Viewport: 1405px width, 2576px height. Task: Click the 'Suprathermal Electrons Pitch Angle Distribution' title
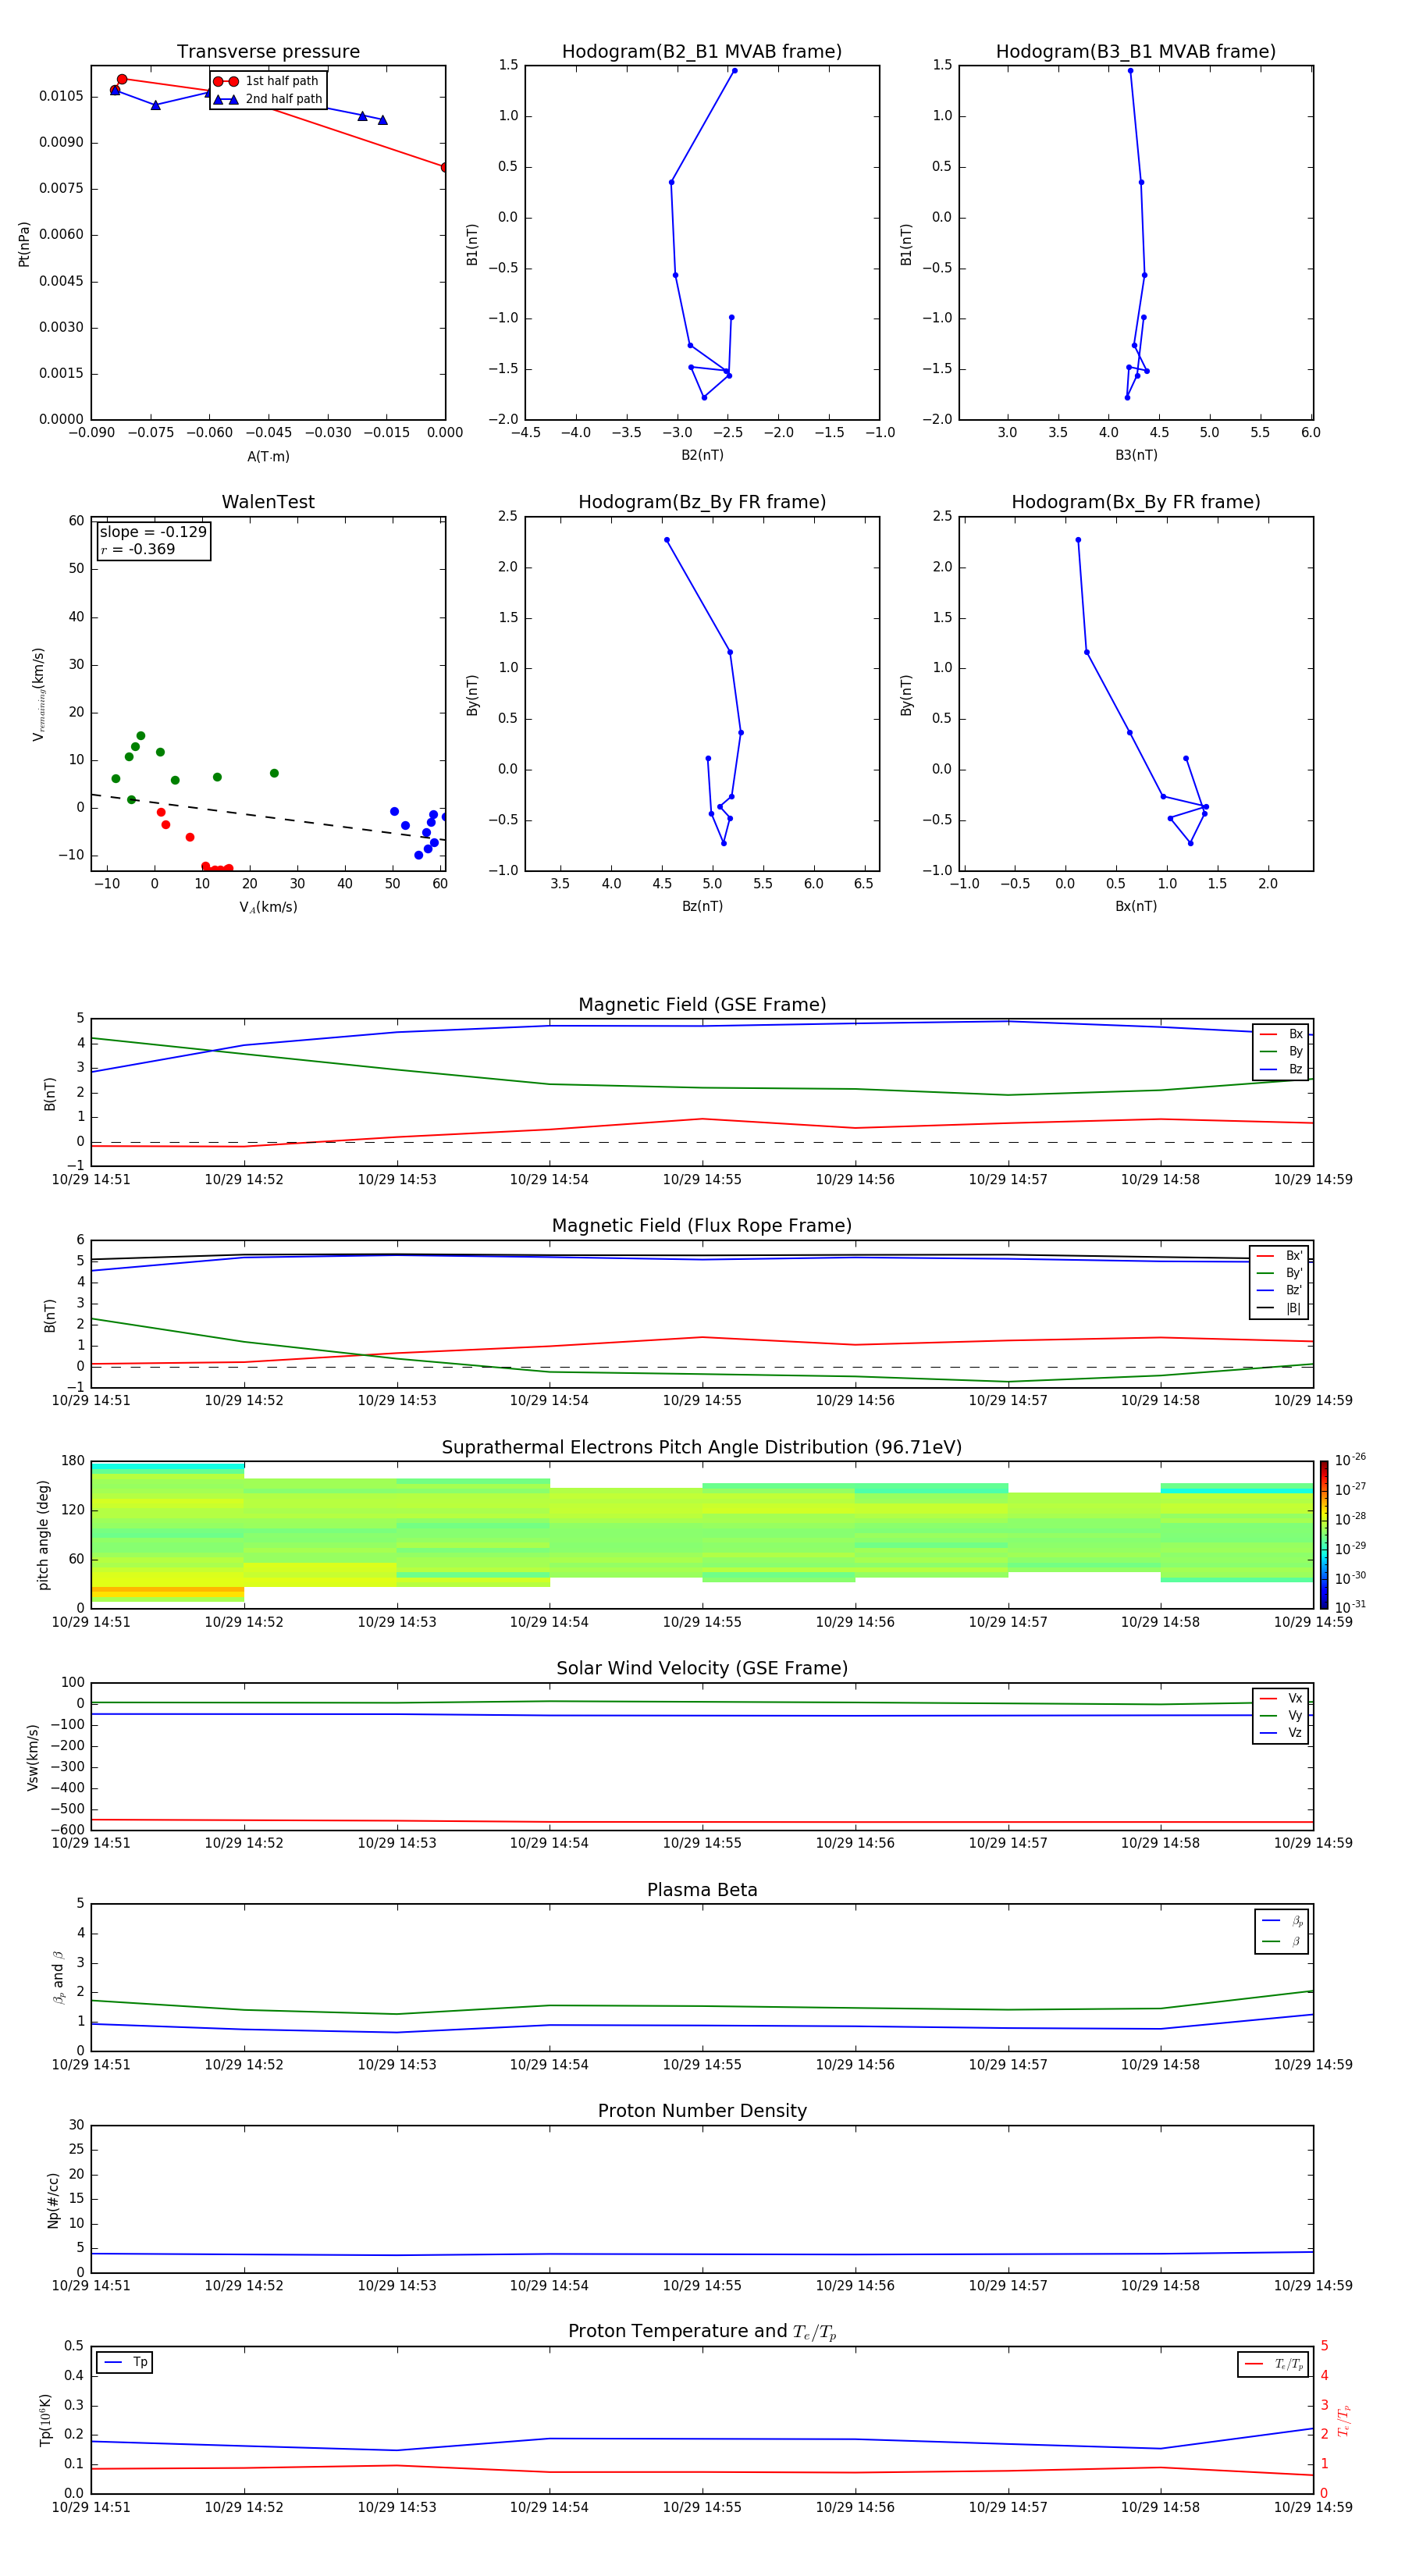(x=702, y=1448)
